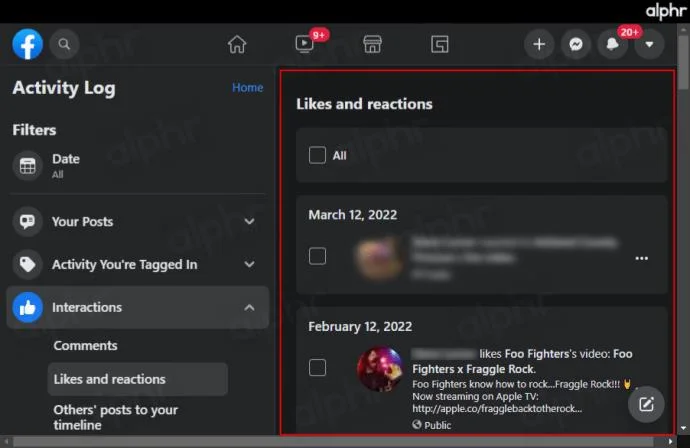Go to the Home feed house icon
The height and width of the screenshot is (448, 690).
[237, 44]
